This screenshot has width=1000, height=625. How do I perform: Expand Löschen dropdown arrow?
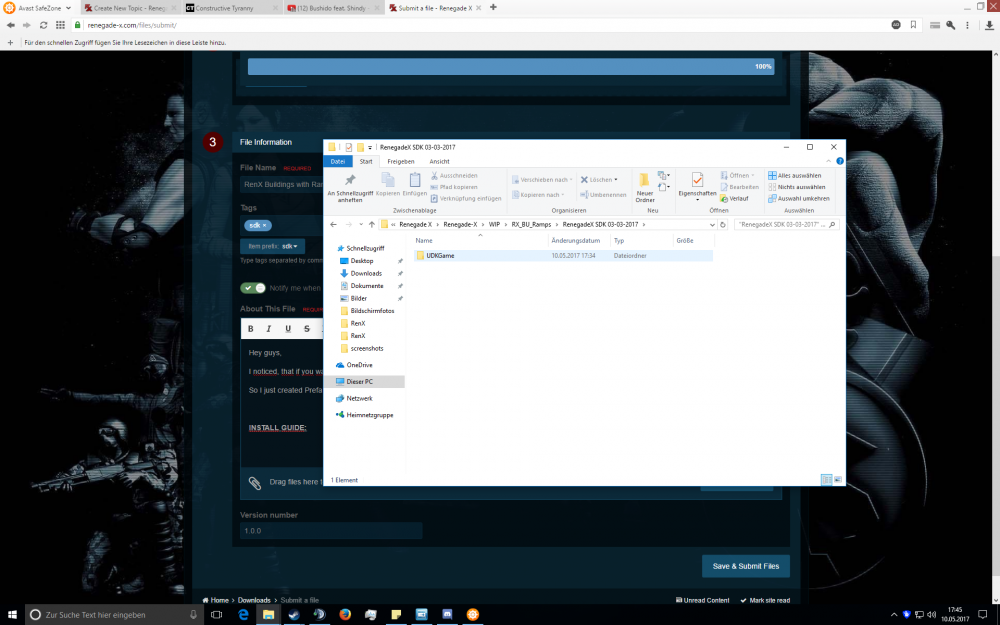(x=616, y=180)
